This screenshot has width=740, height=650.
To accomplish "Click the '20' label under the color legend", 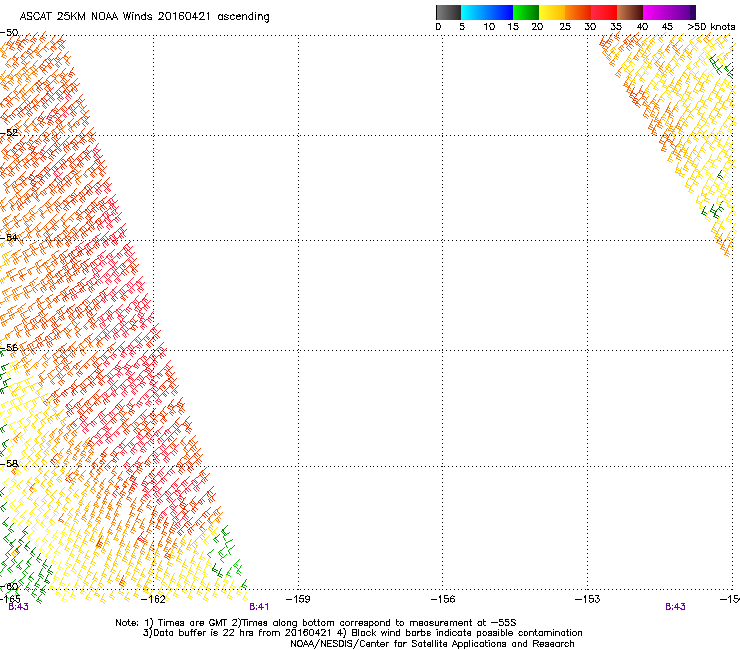I will point(537,27).
